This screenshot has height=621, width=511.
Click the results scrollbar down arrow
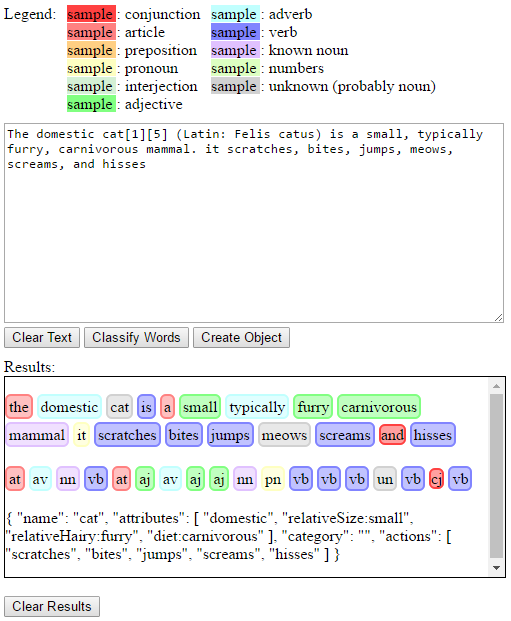496,568
